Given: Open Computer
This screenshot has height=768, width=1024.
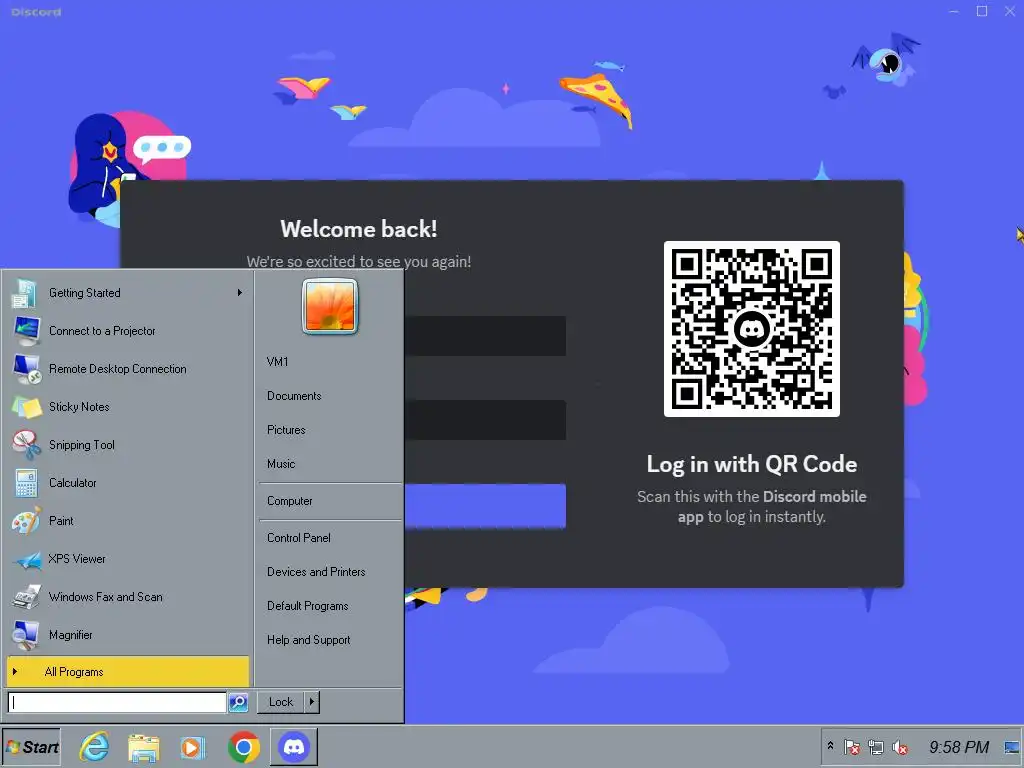Looking at the screenshot, I should (x=289, y=501).
